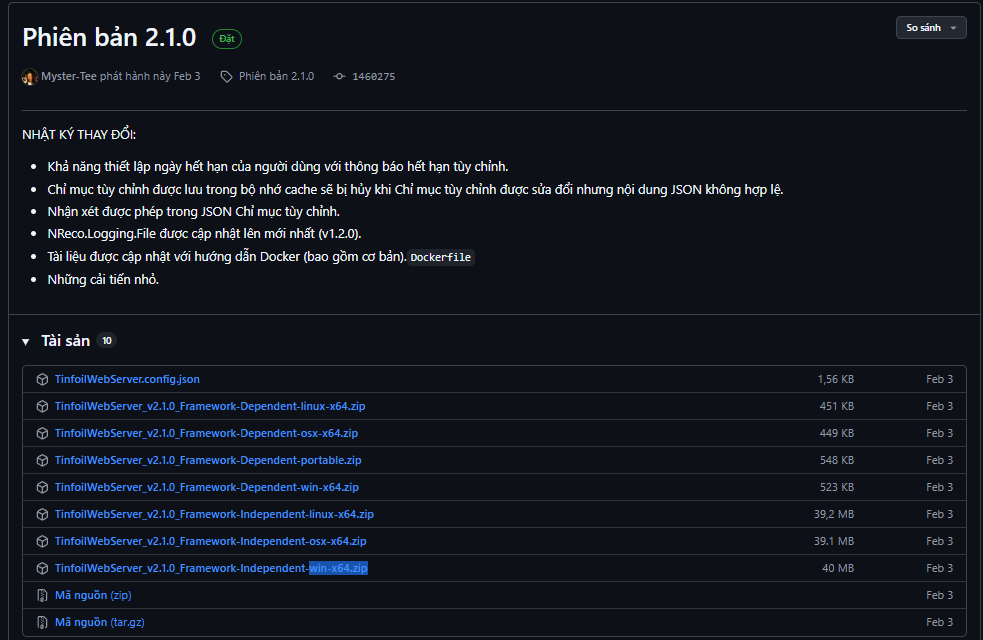Open commit 1460275
The height and width of the screenshot is (640, 983).
(x=373, y=77)
